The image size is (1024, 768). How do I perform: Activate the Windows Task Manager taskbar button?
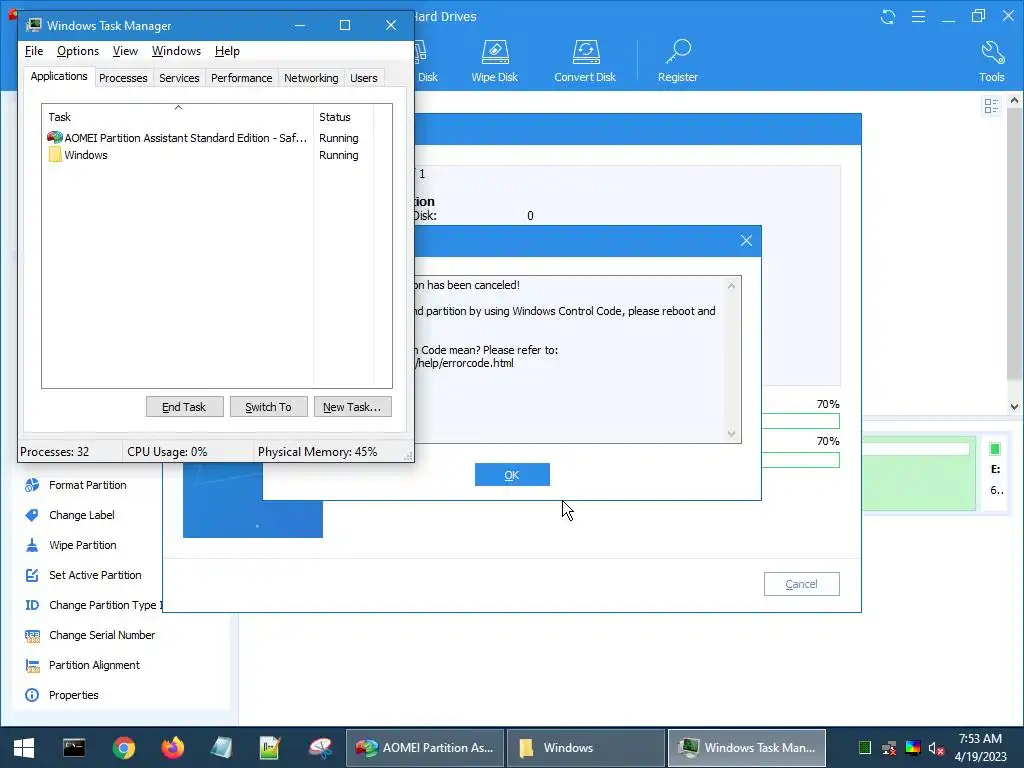(x=746, y=748)
